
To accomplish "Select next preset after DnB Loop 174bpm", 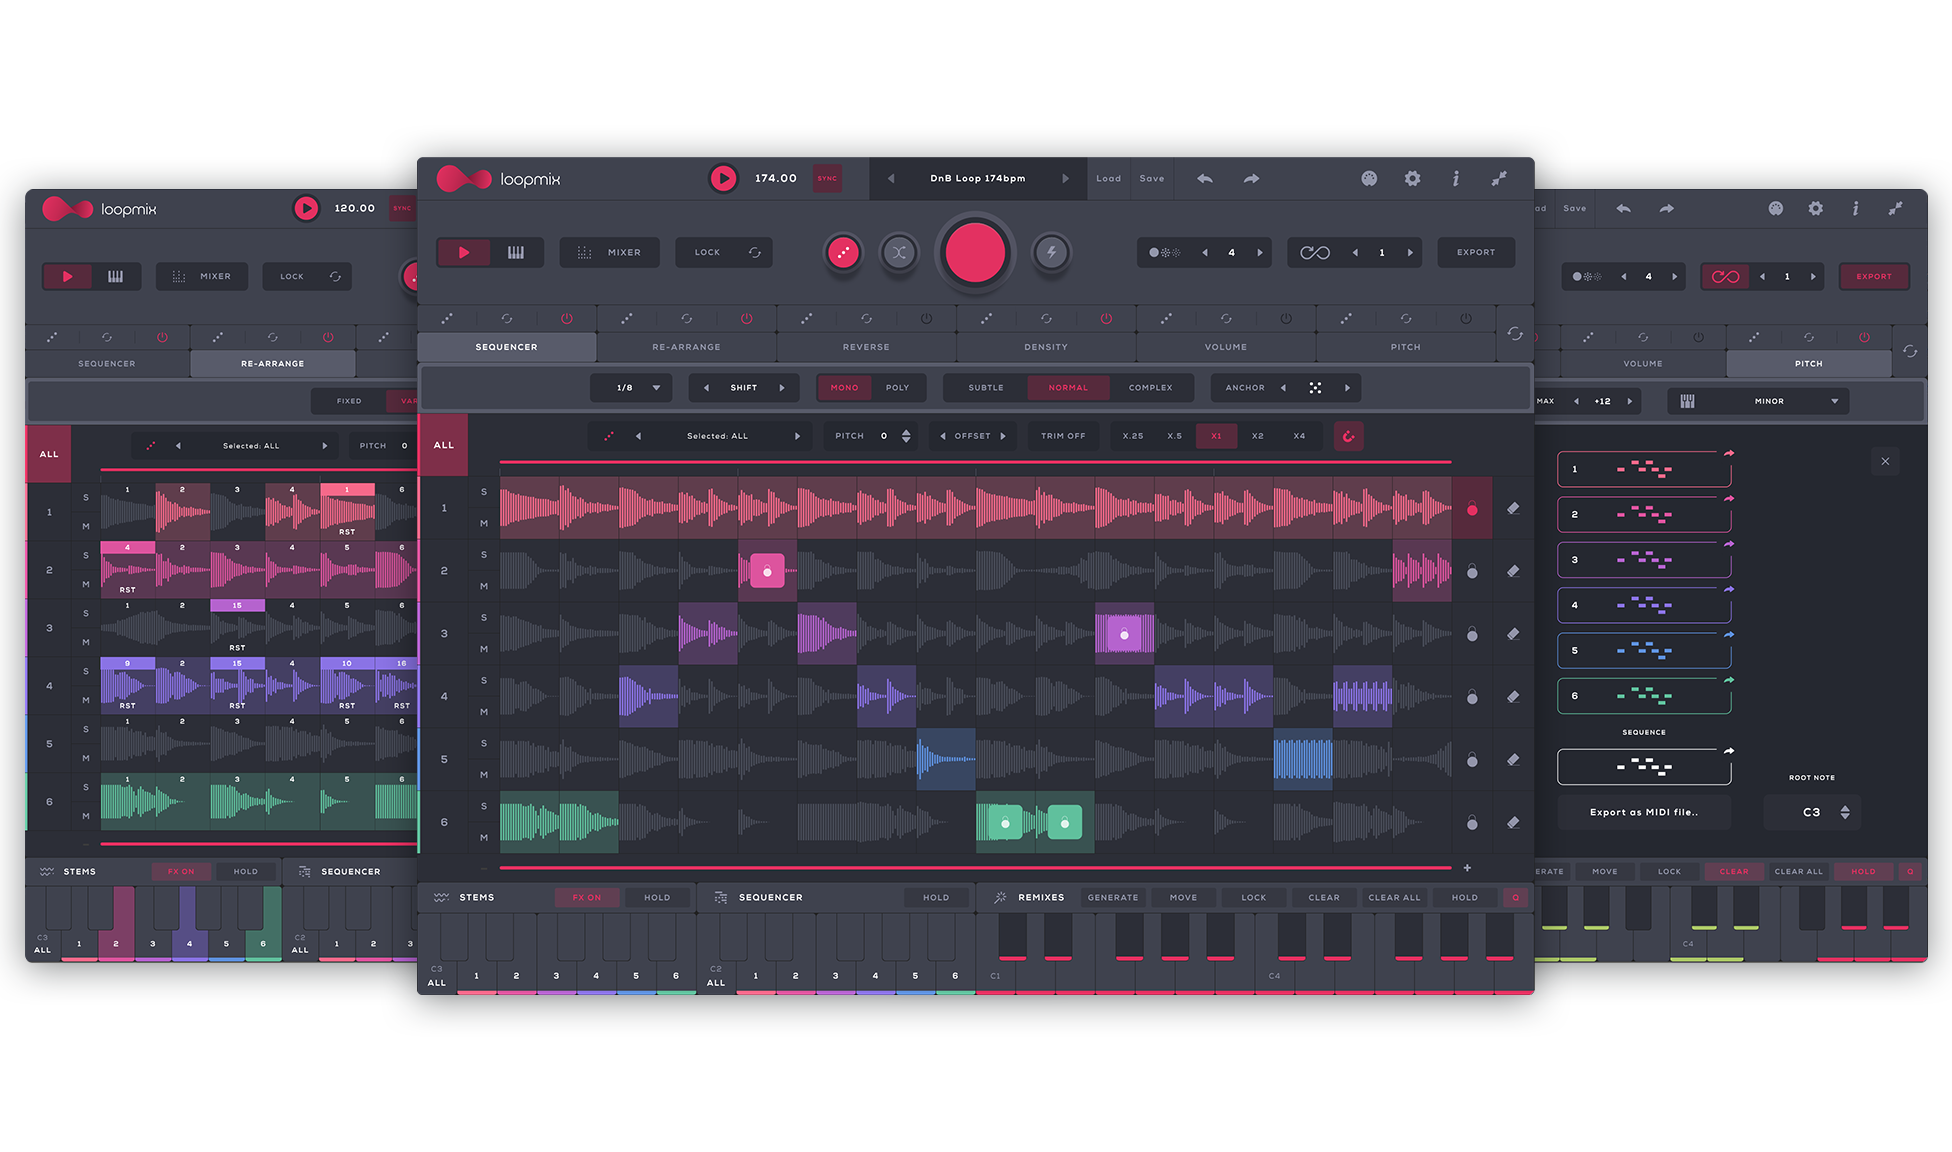I will 1065,179.
